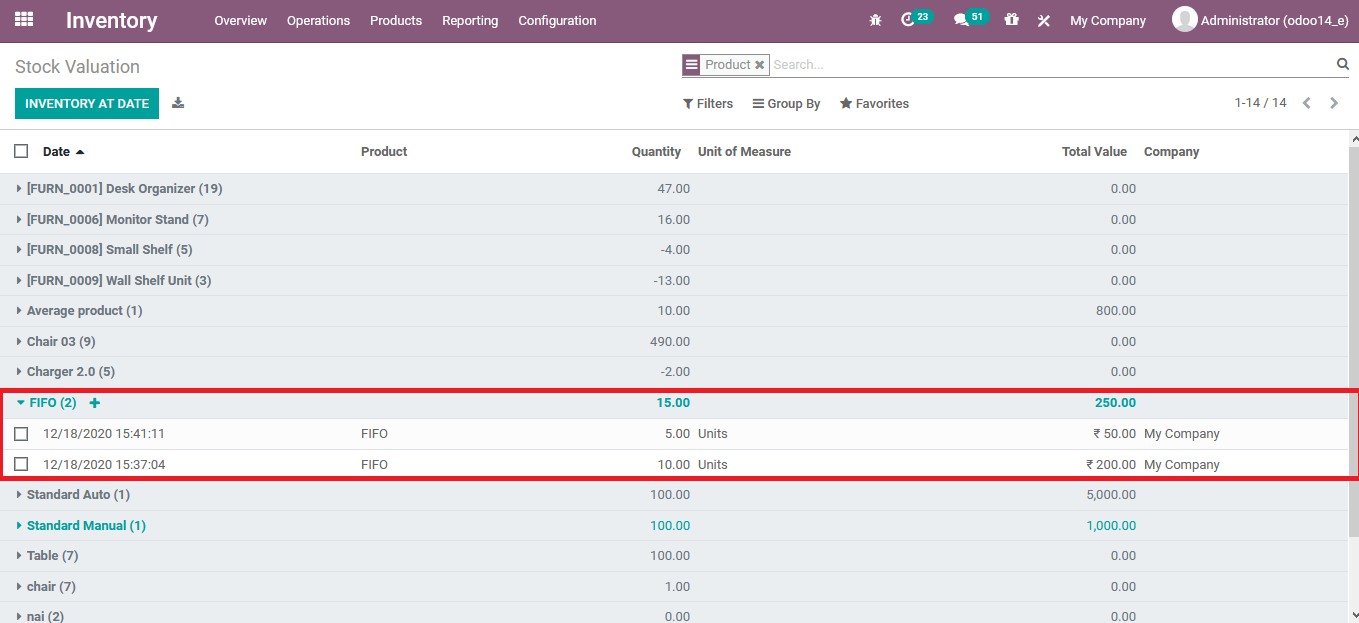Open activities clock icon with badge 23
This screenshot has width=1359, height=623.
(908, 20)
